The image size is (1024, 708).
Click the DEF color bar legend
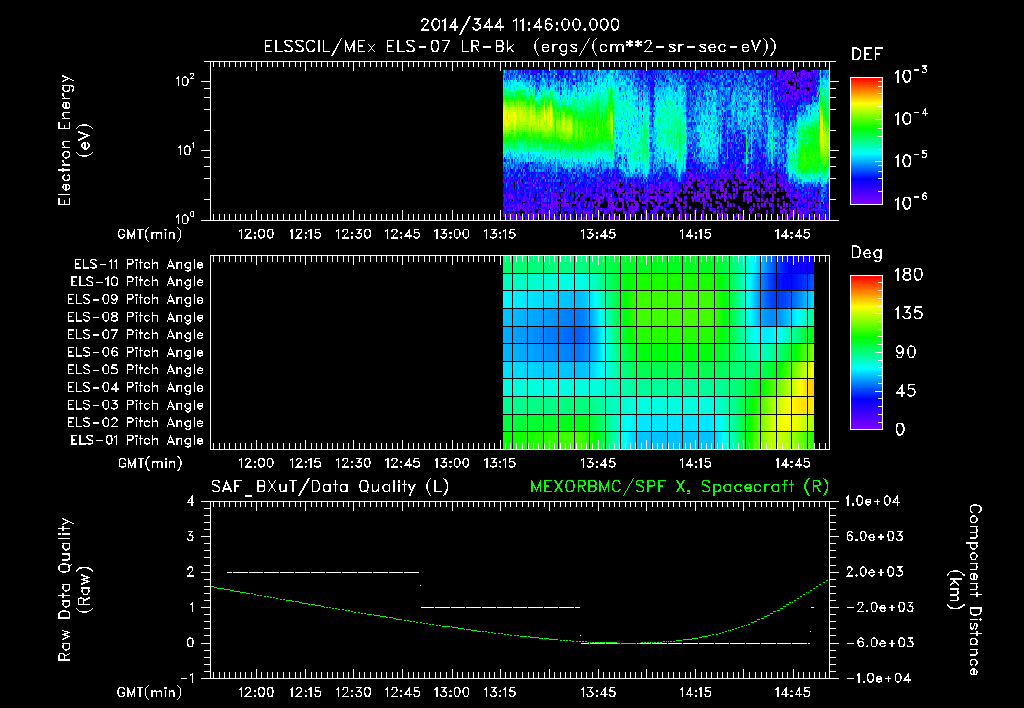click(x=866, y=140)
